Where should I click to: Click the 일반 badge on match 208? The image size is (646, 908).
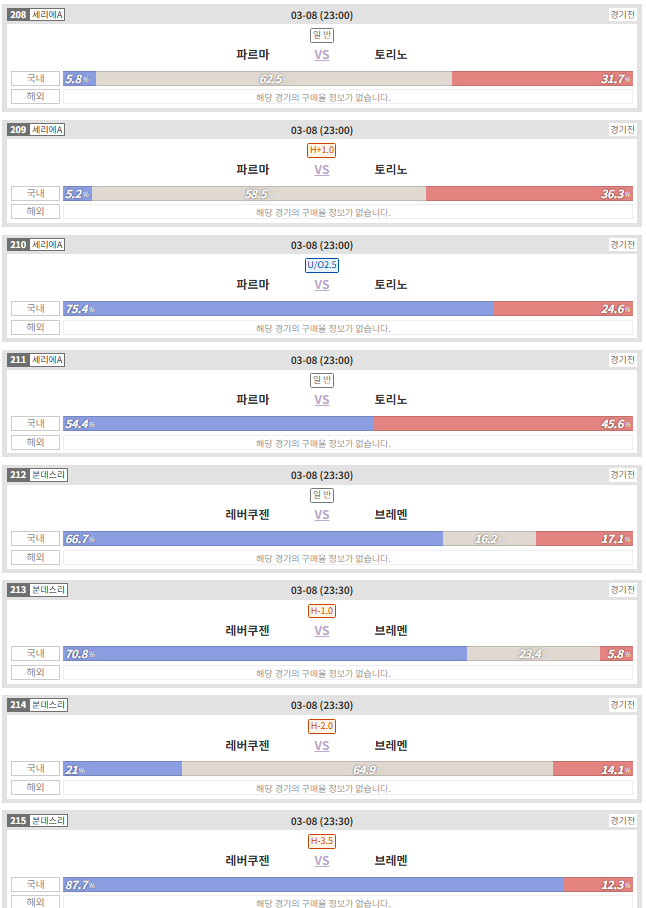(322, 35)
